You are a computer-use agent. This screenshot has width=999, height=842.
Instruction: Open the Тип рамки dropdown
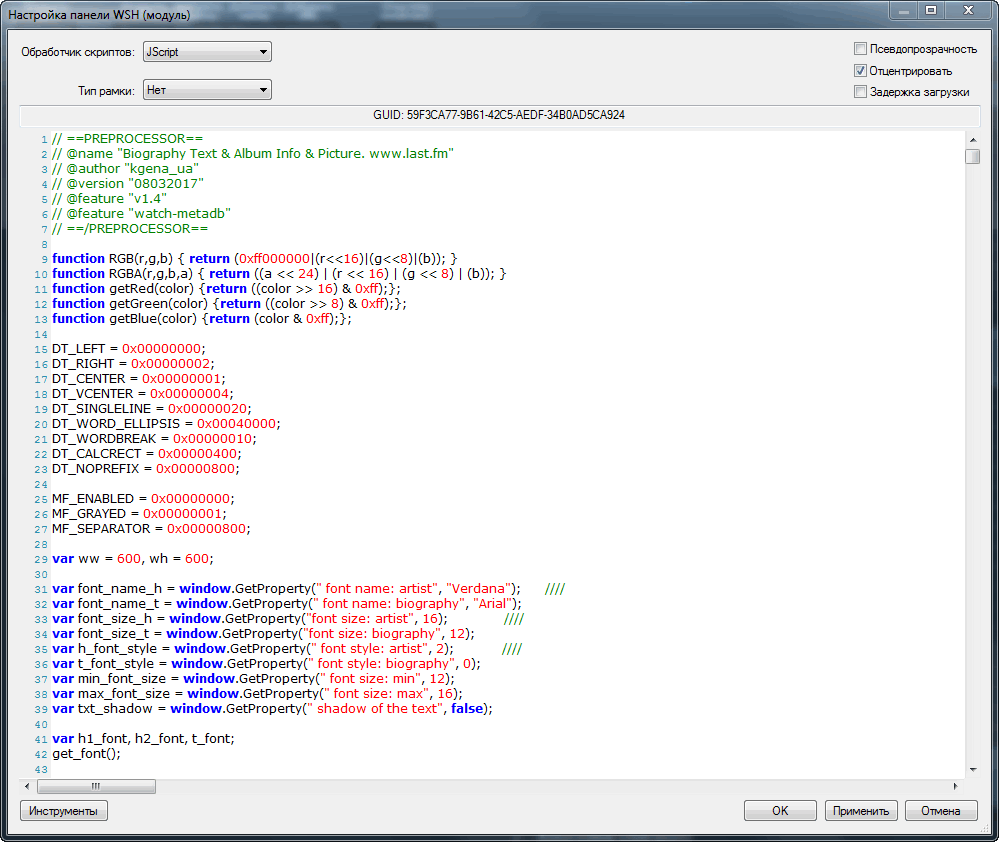(207, 90)
